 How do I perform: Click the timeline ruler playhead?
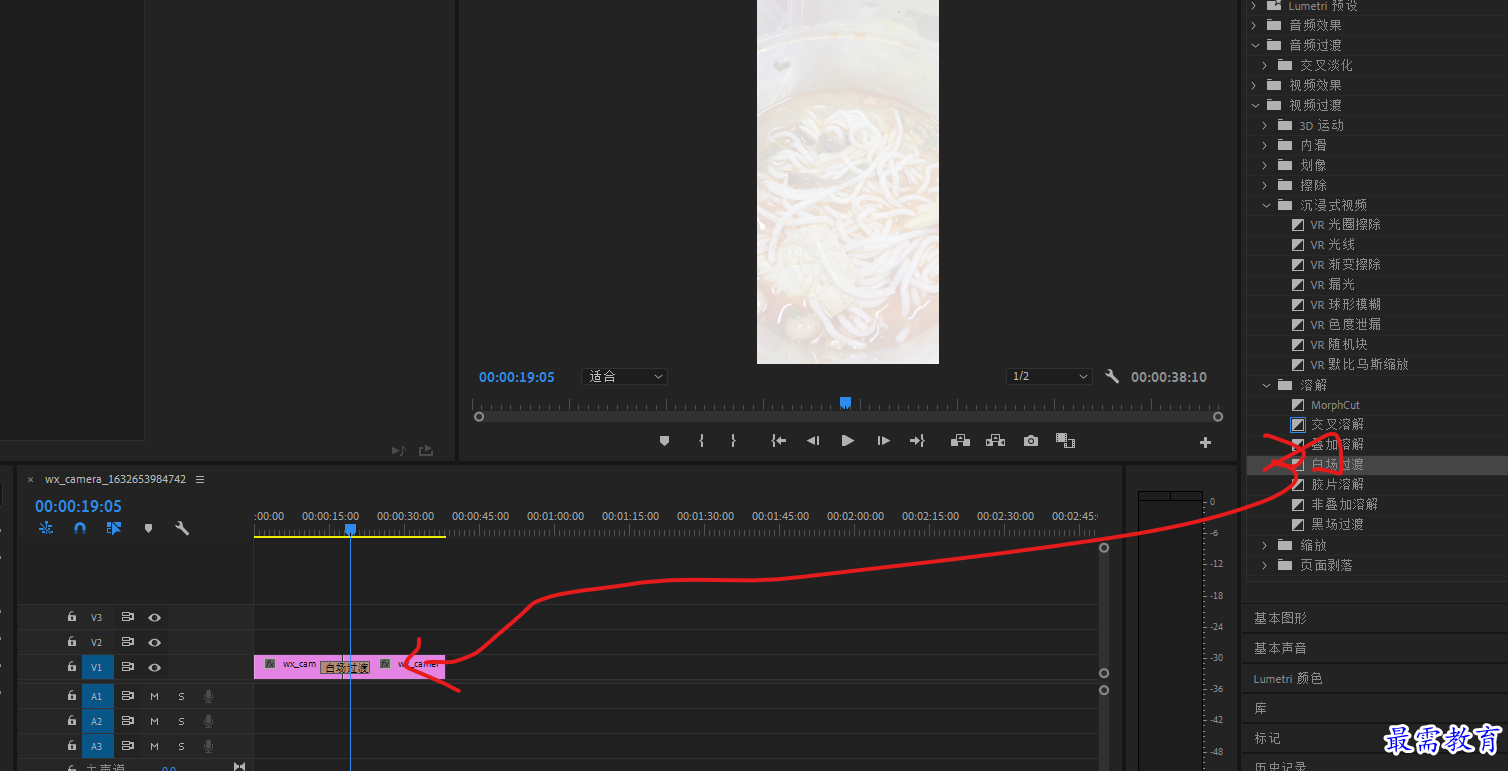tap(350, 529)
